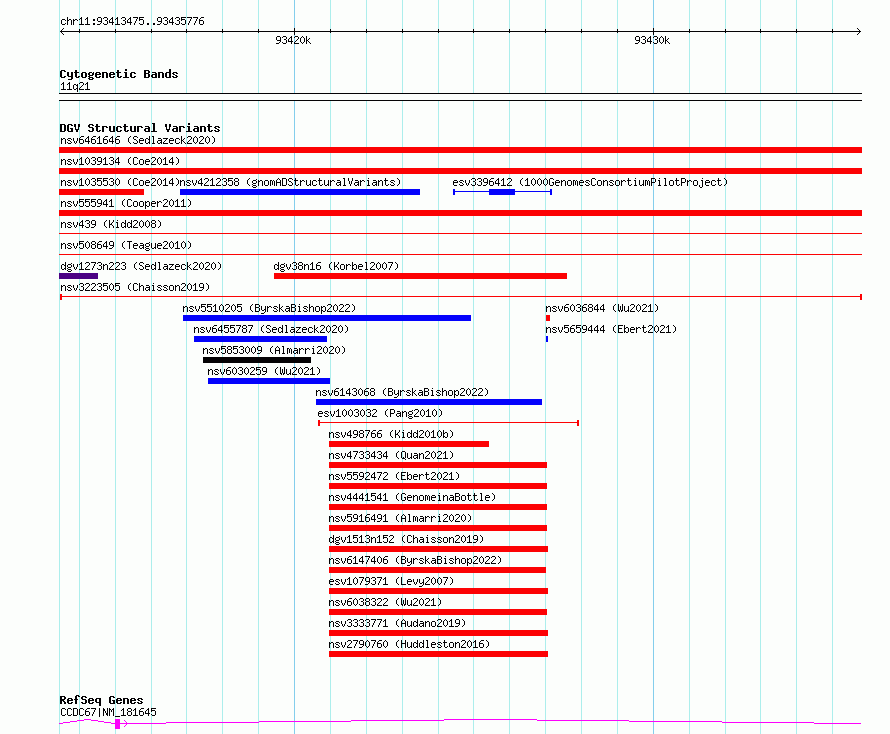Image resolution: width=890 pixels, height=734 pixels.
Task: Click the nsv6461646 (Sedlazeck2020) variant label
Action: click(x=138, y=140)
